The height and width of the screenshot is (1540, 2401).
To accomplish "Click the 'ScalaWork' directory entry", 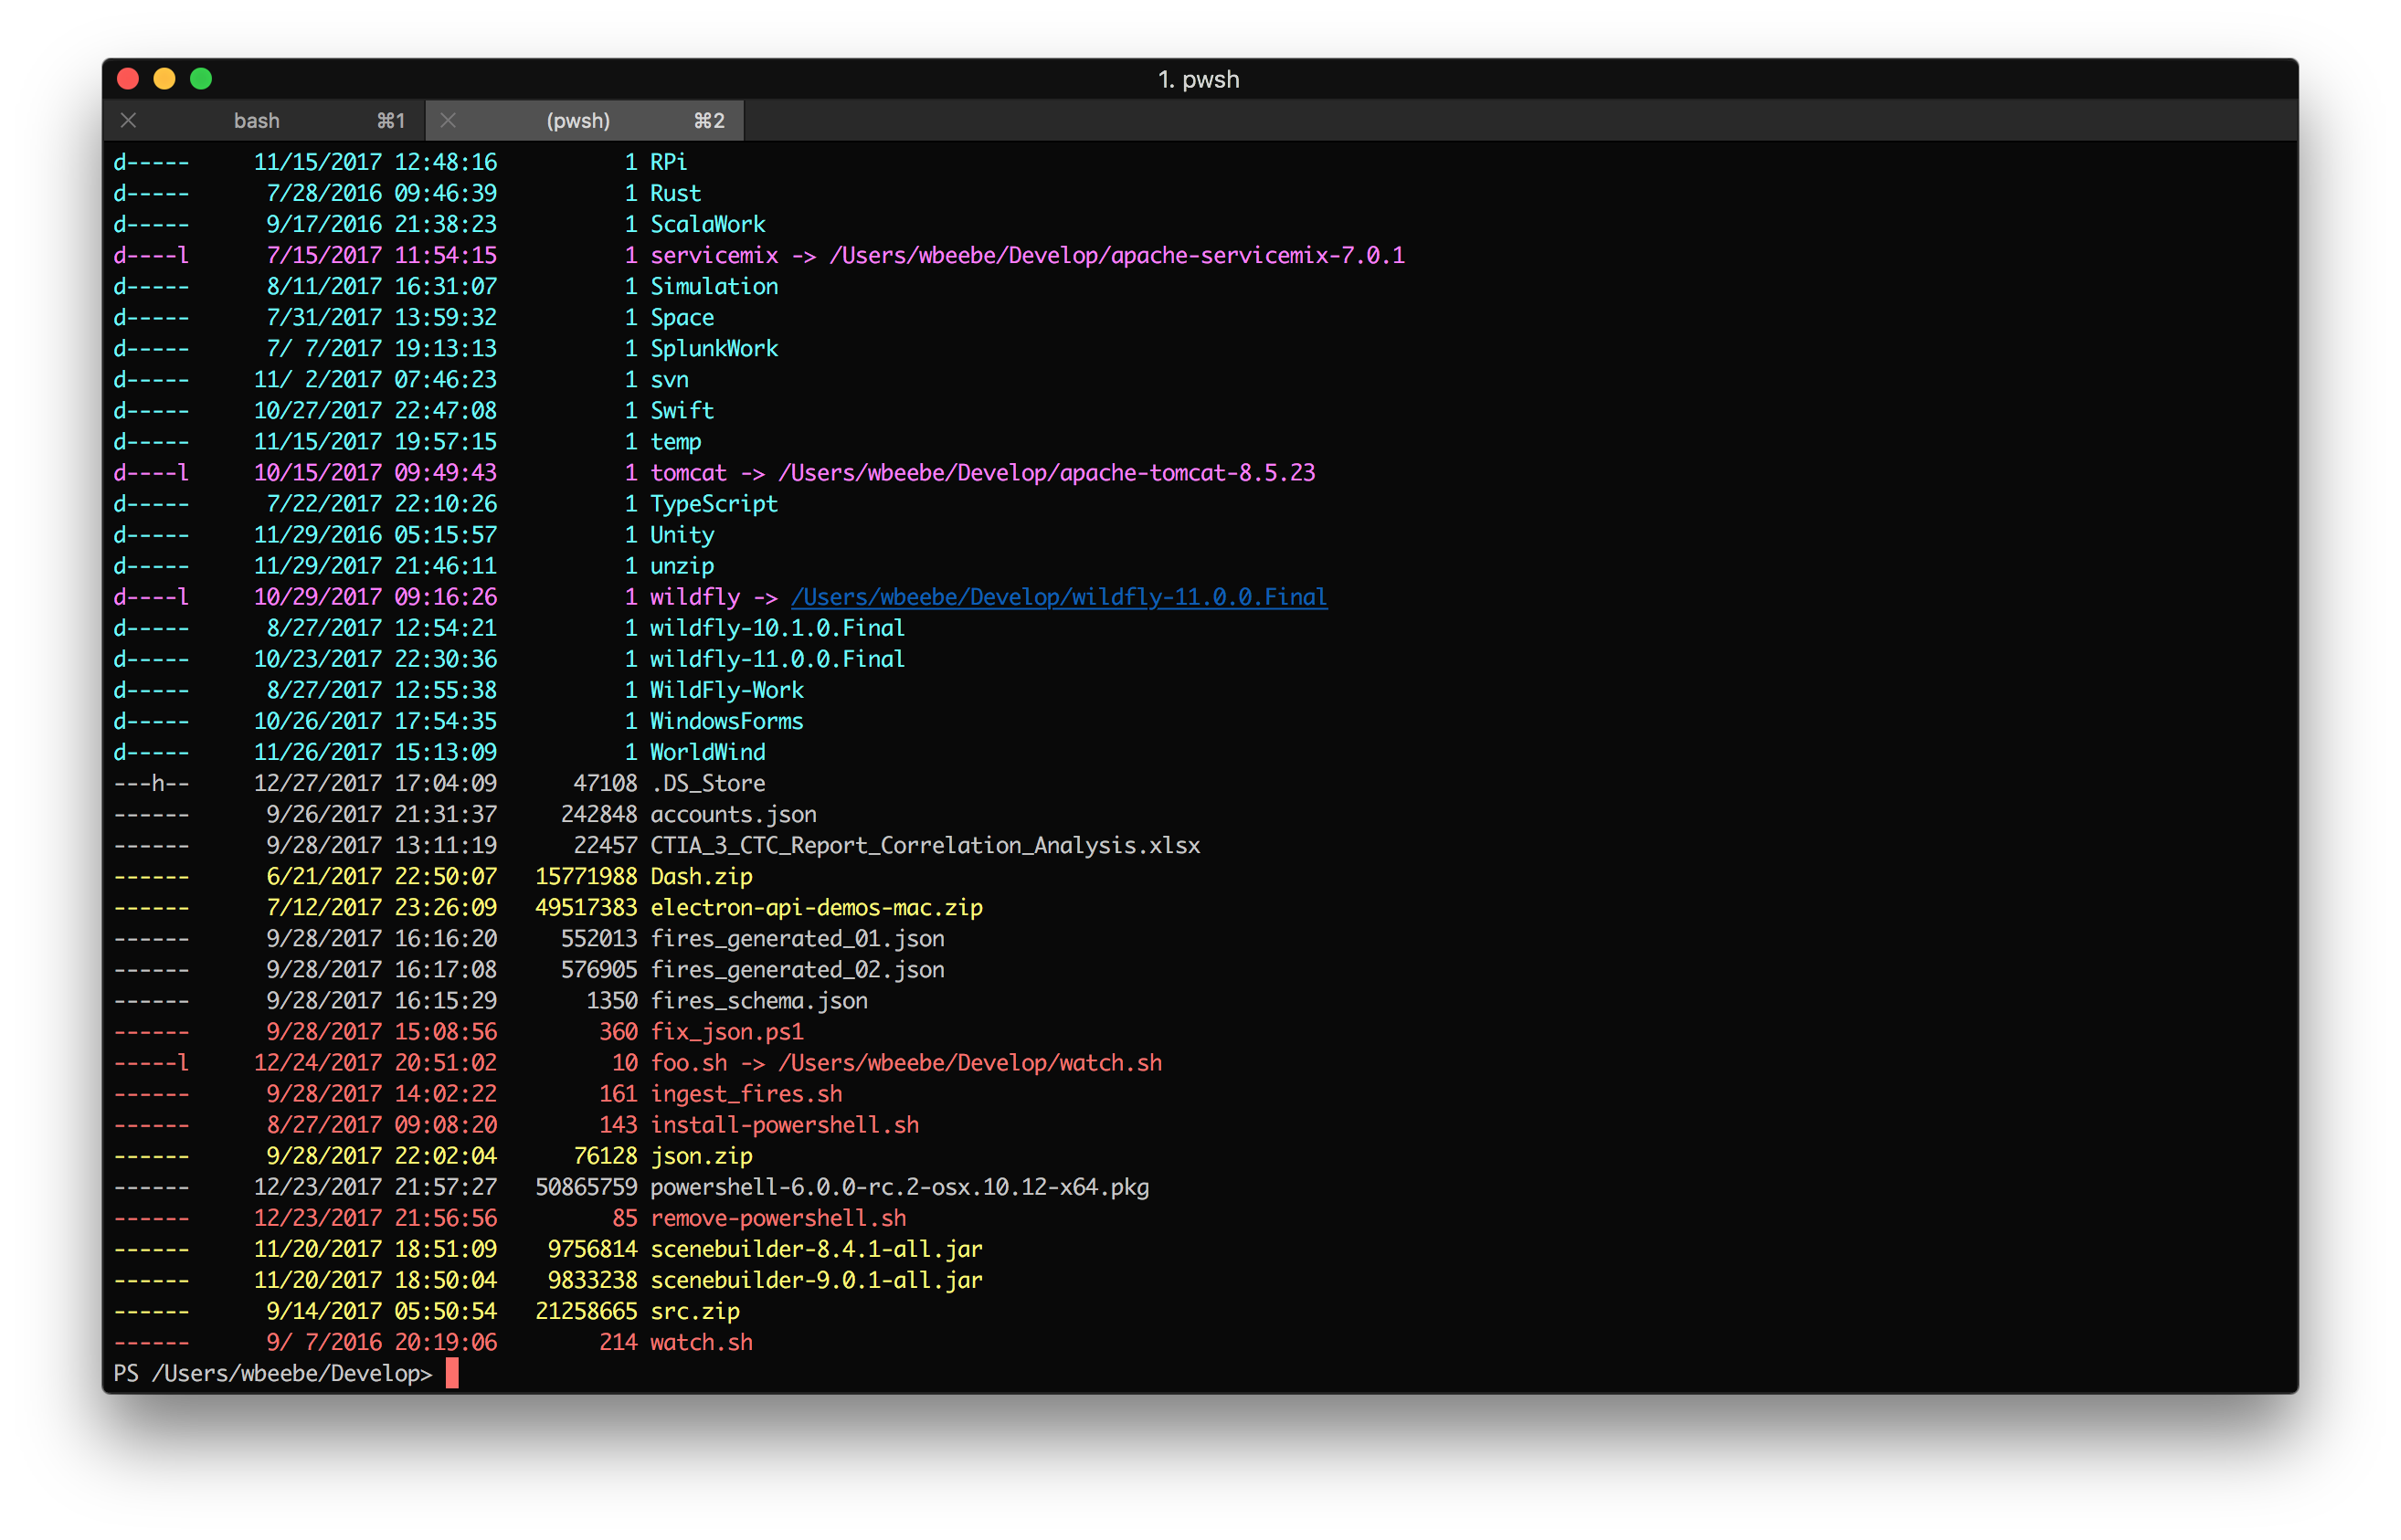I will pos(707,224).
